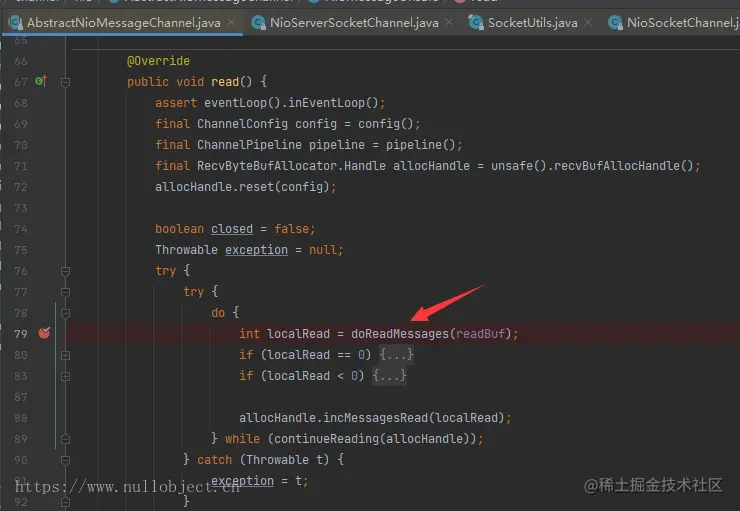Click Throwable in the catch clause
Image resolution: width=740 pixels, height=511 pixels.
278,460
